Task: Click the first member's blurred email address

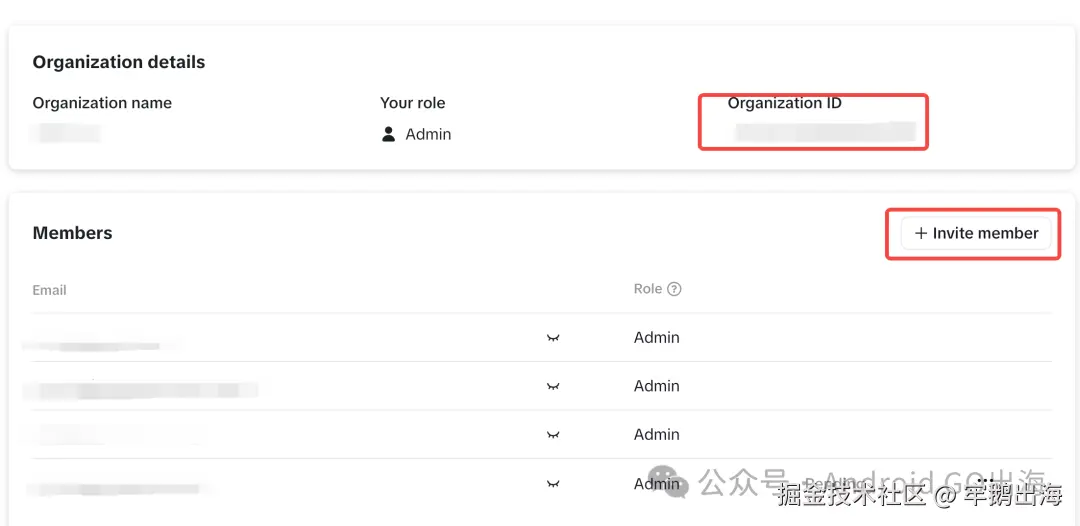Action: [x=100, y=345]
